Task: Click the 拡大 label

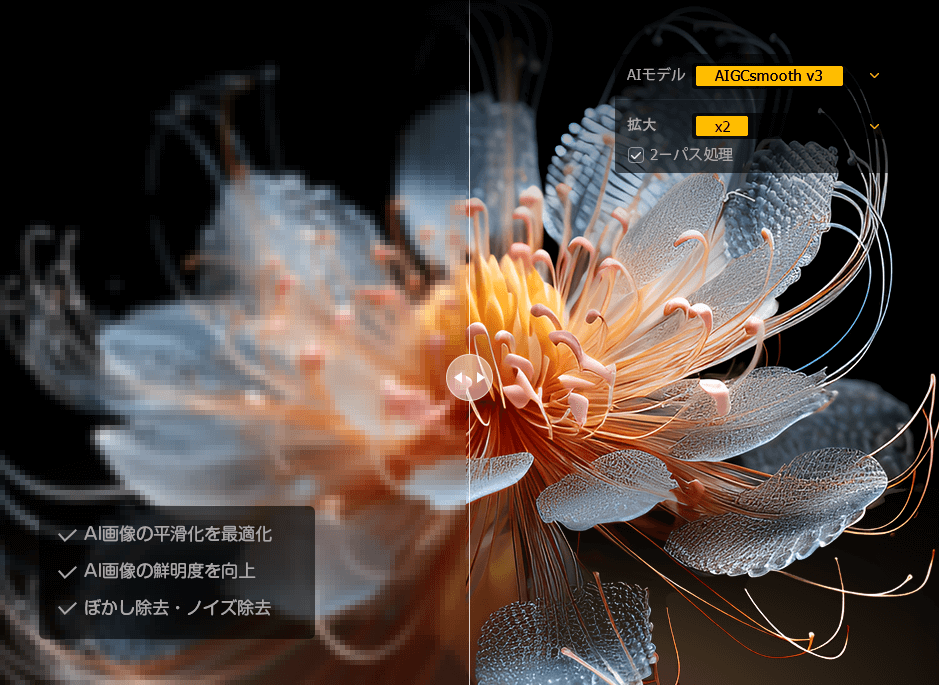Action: pos(641,125)
